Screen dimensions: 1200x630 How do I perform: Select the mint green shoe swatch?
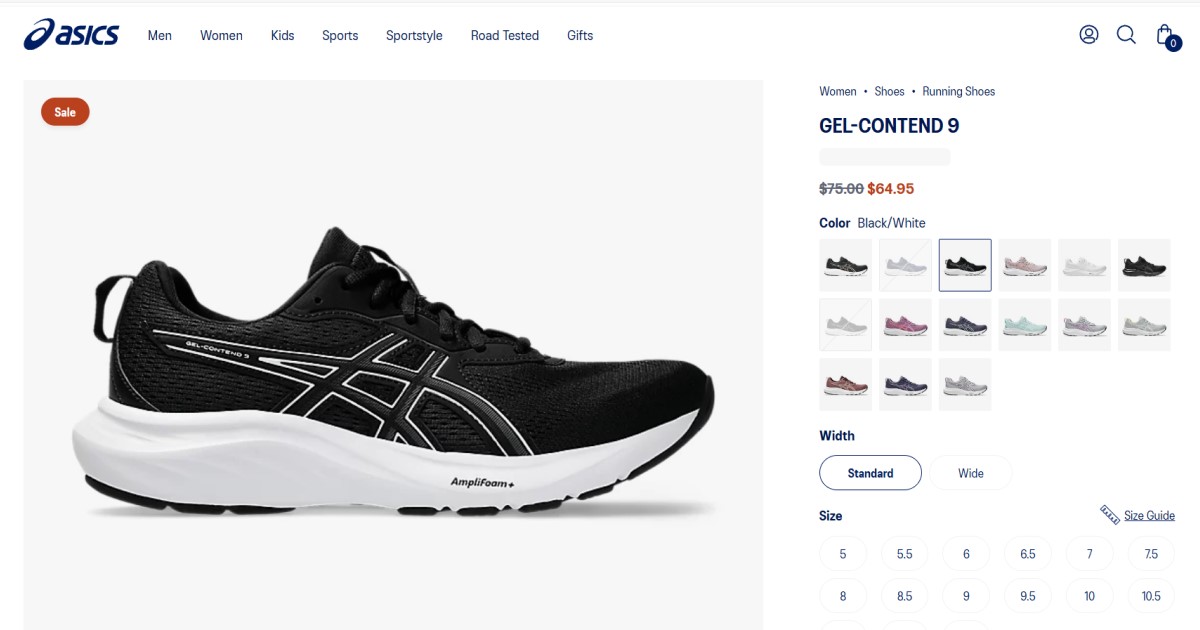click(1025, 325)
